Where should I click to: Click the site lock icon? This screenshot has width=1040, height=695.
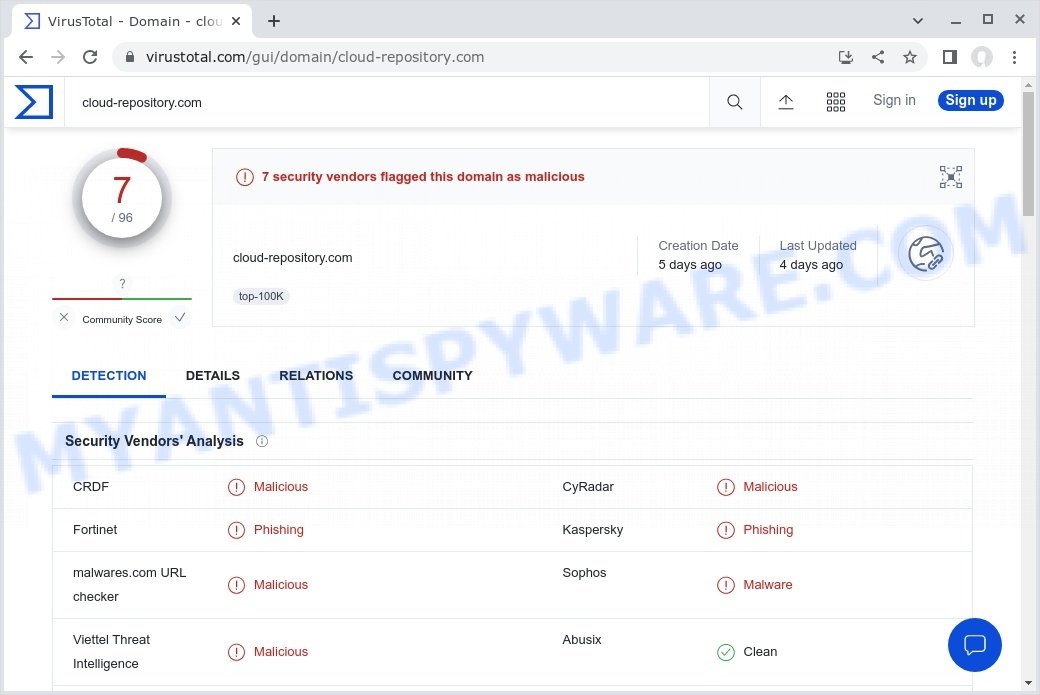[x=130, y=57]
